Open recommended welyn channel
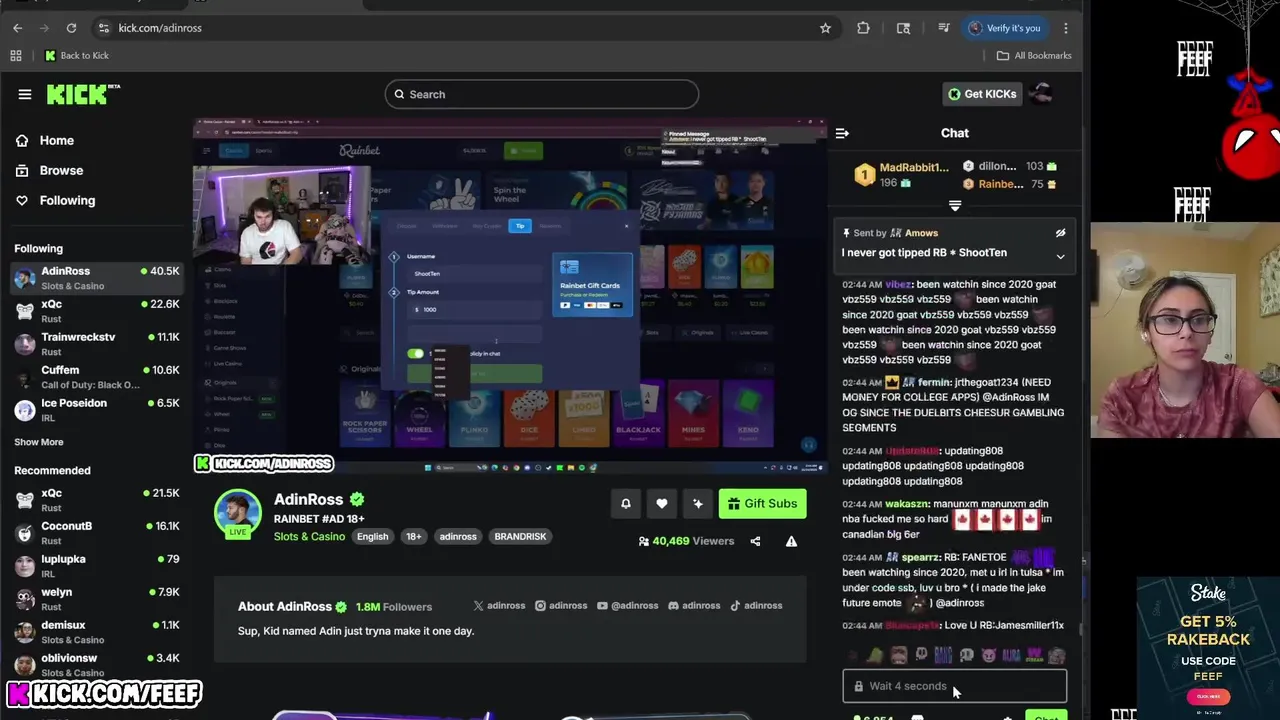 coord(96,599)
